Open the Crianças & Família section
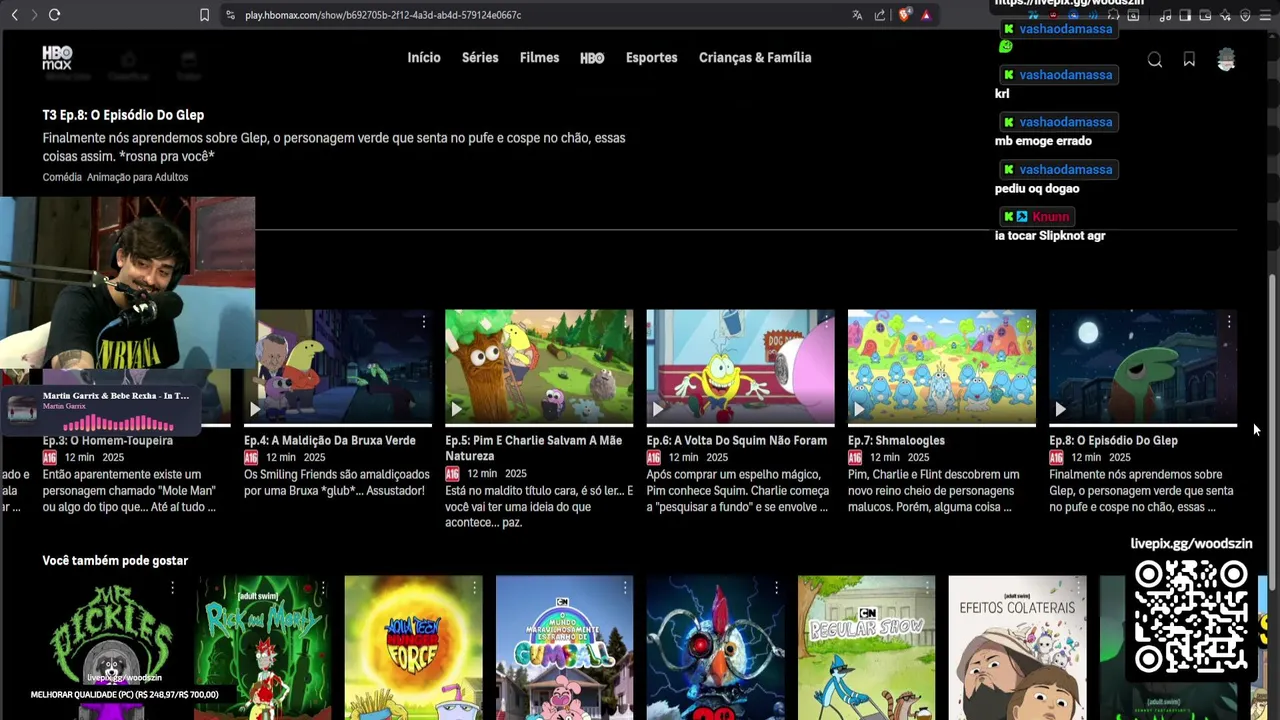The image size is (1280, 720). tap(755, 57)
